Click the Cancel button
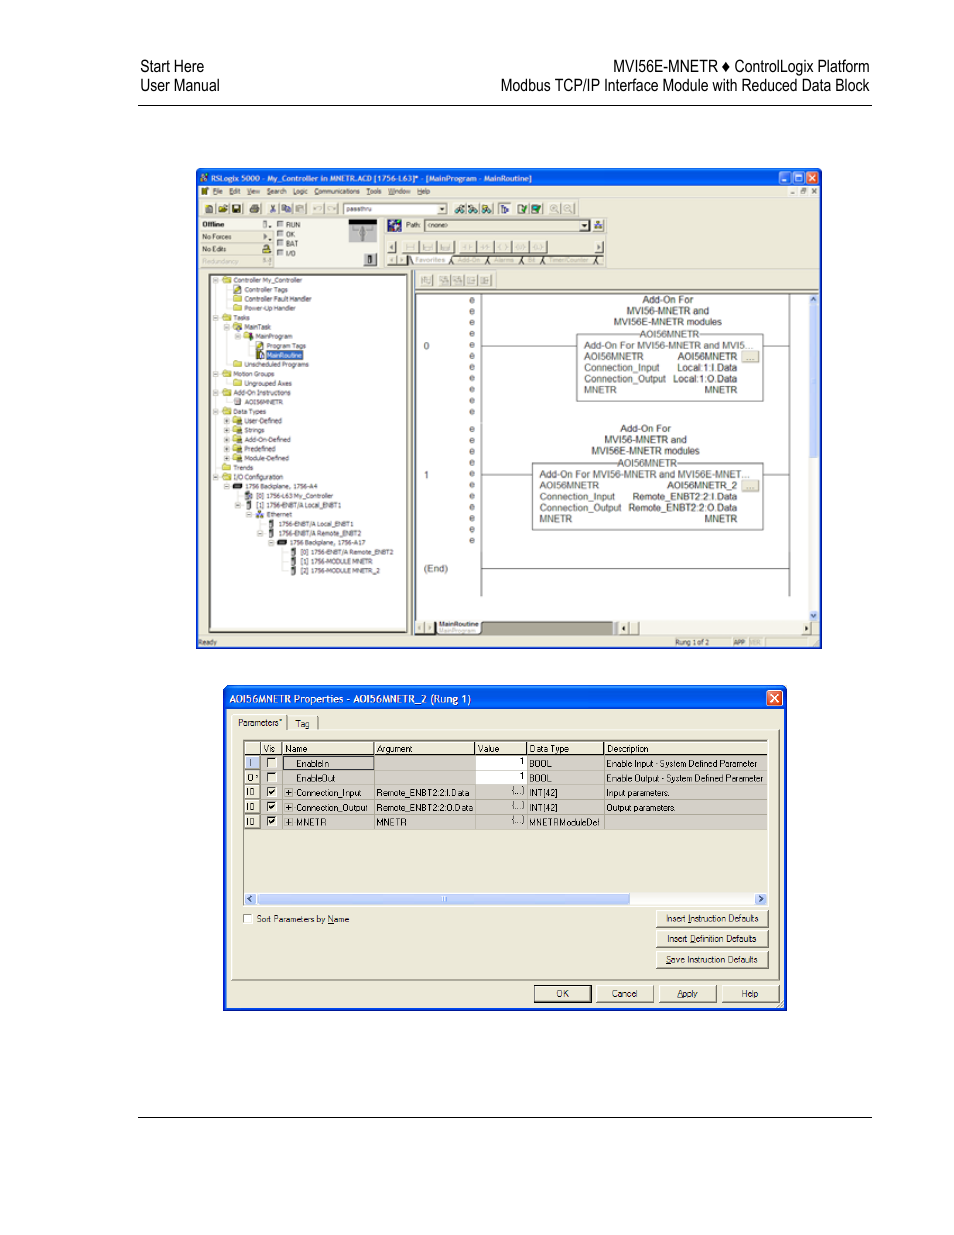954x1235 pixels. (x=625, y=993)
